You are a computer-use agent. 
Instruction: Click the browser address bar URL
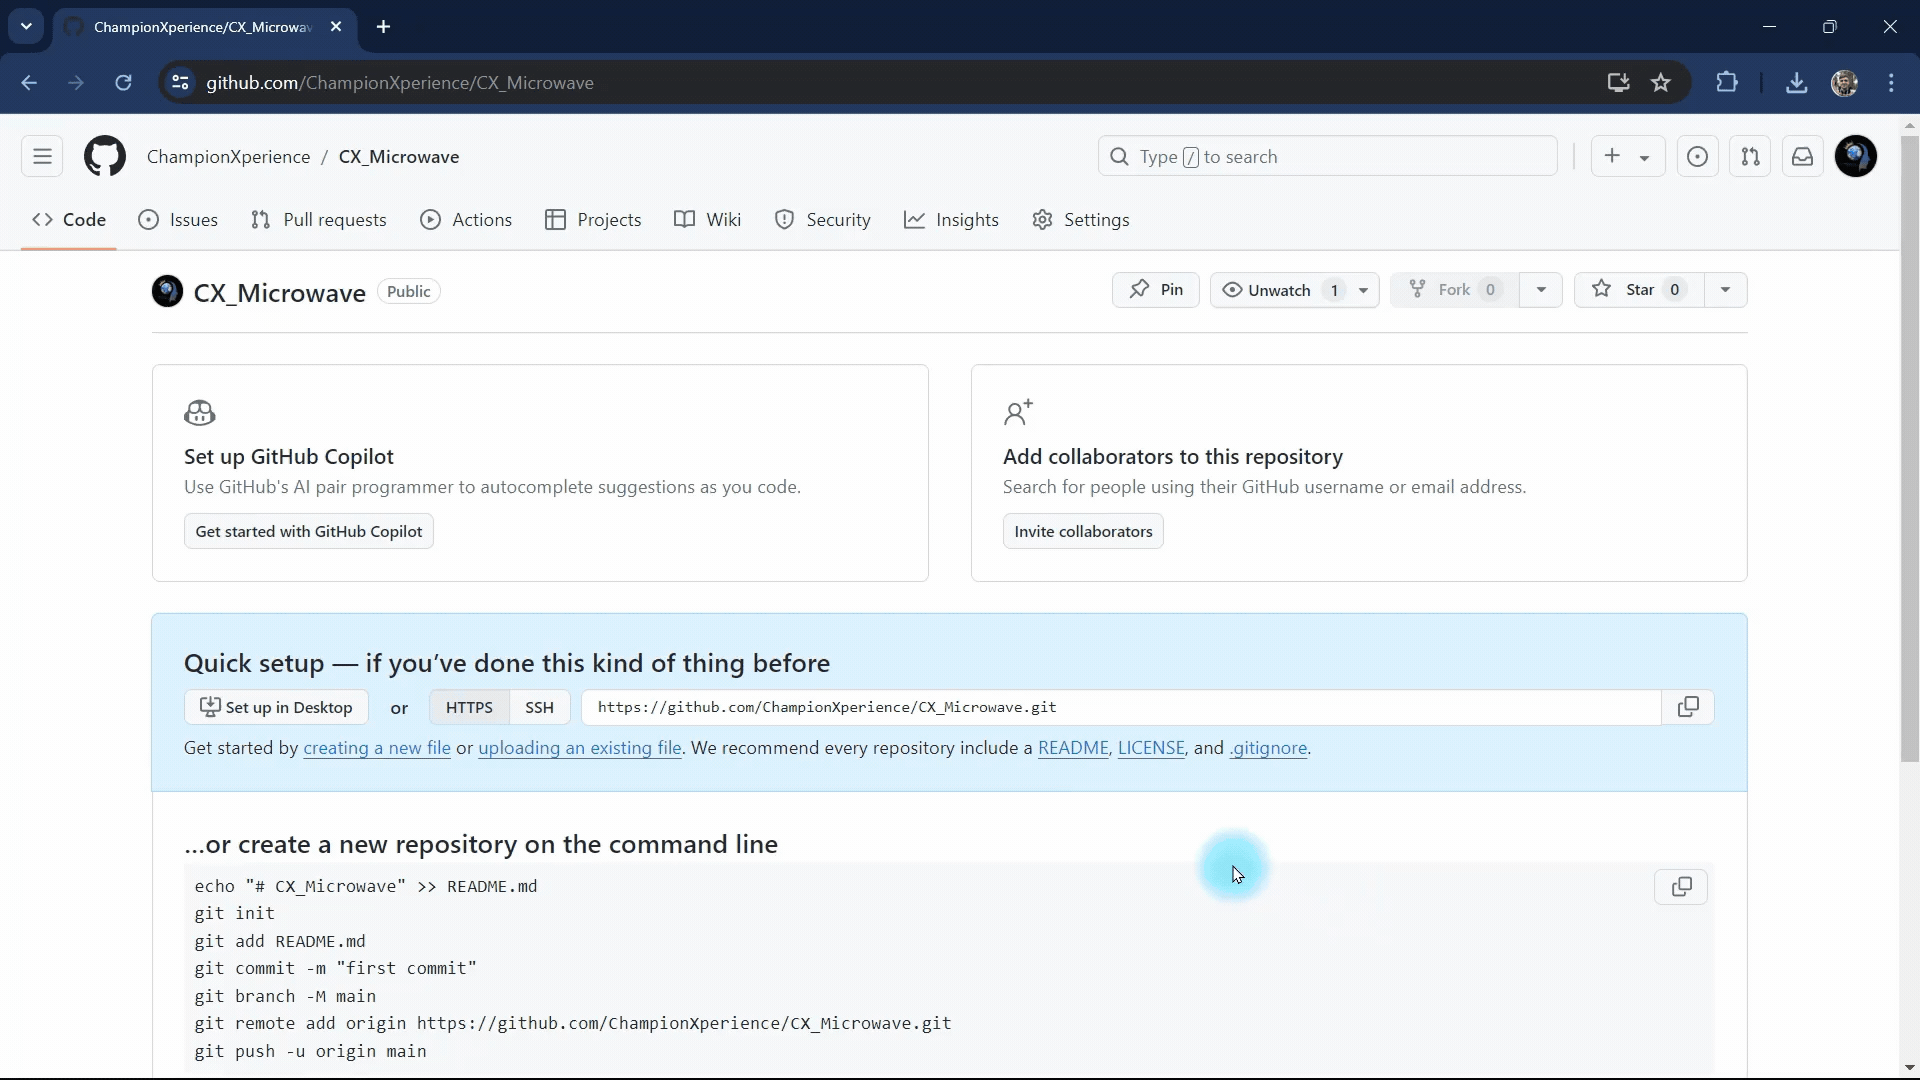tap(400, 83)
